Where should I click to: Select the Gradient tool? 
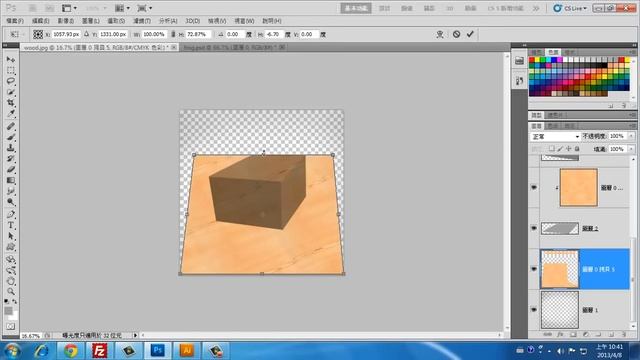(x=11, y=180)
